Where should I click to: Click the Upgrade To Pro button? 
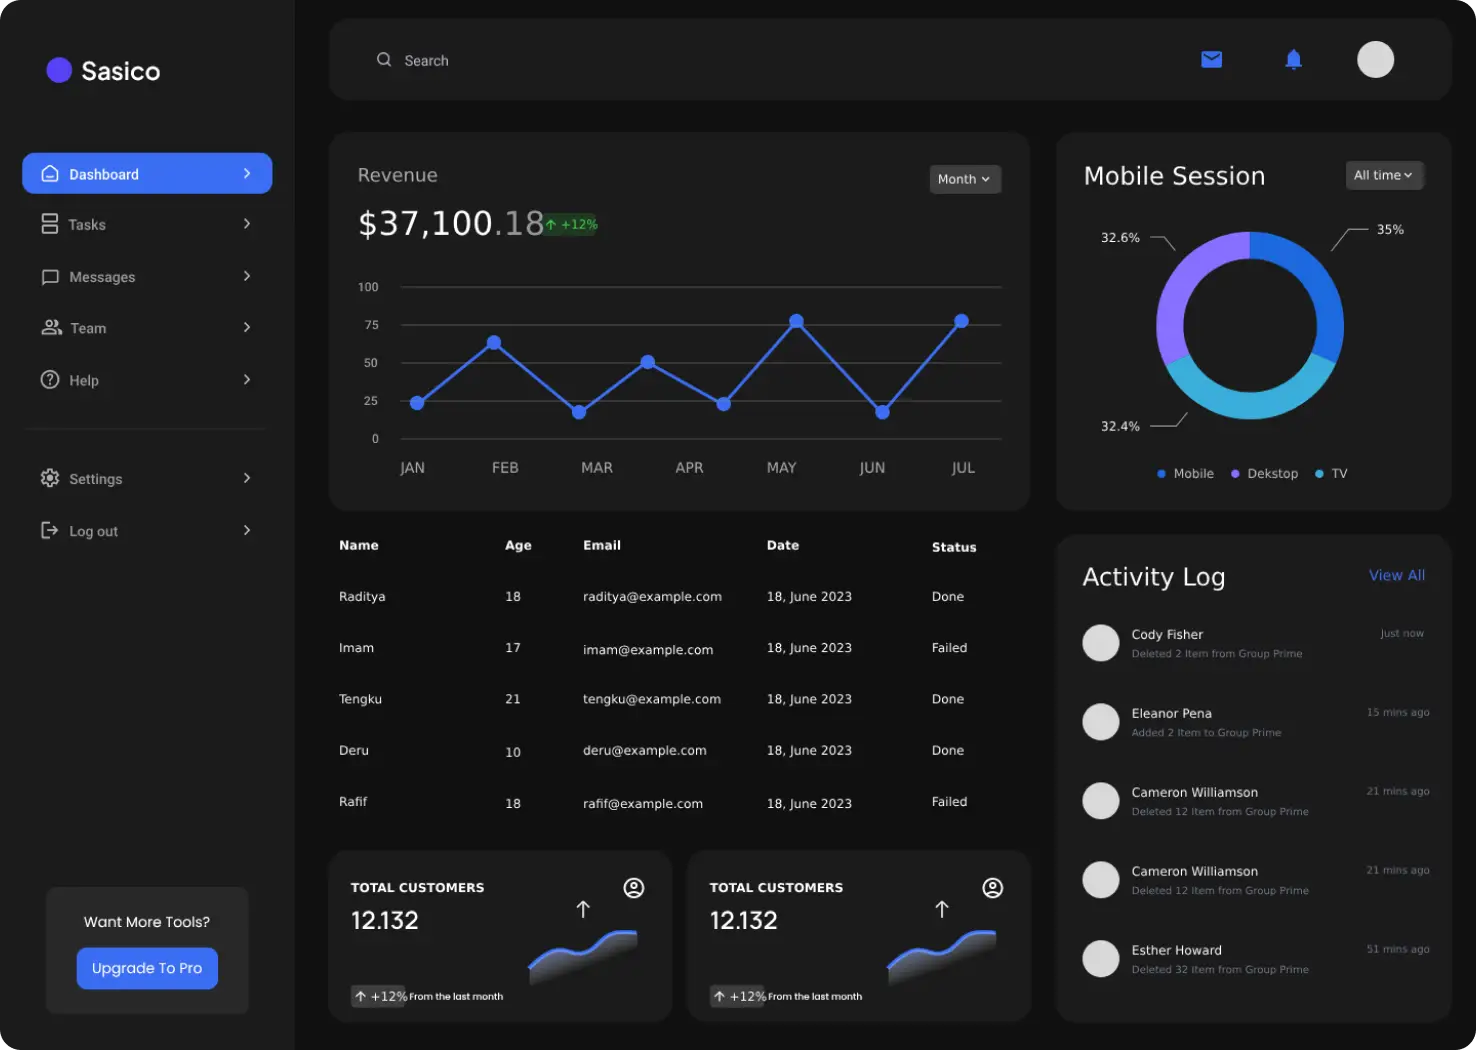click(147, 968)
